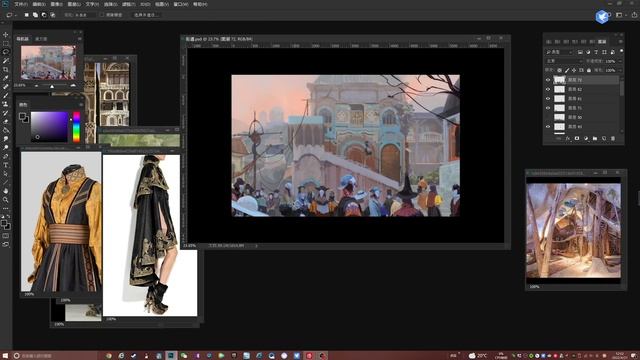Open layer filter type dropdown
This screenshot has height=360, width=640.
560,52
